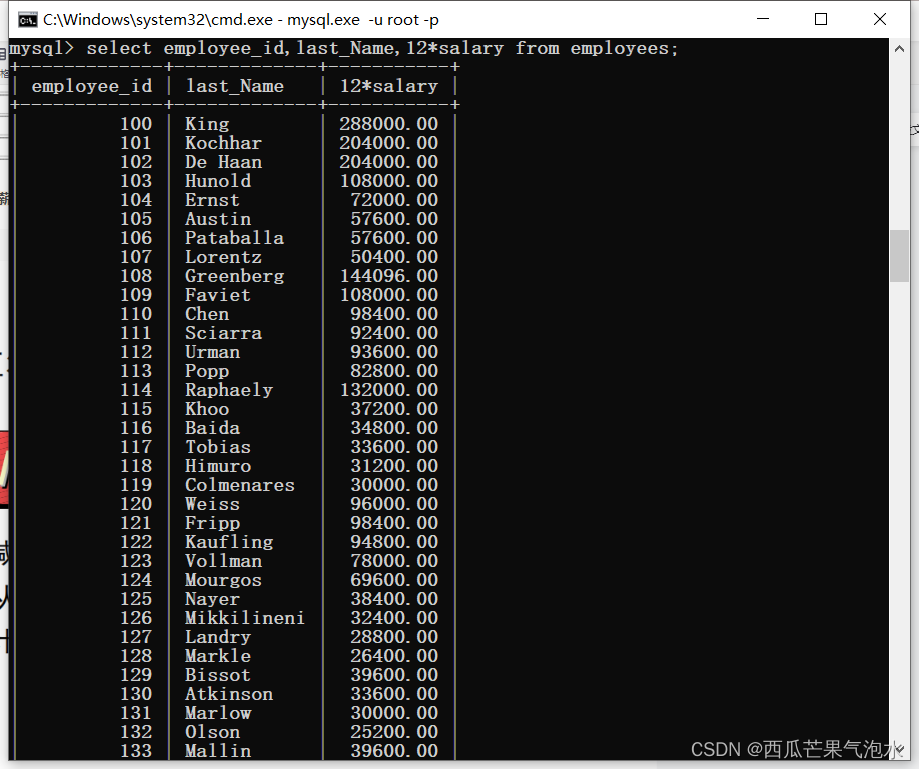Minimize the cmd.exe window

pyautogui.click(x=763, y=19)
